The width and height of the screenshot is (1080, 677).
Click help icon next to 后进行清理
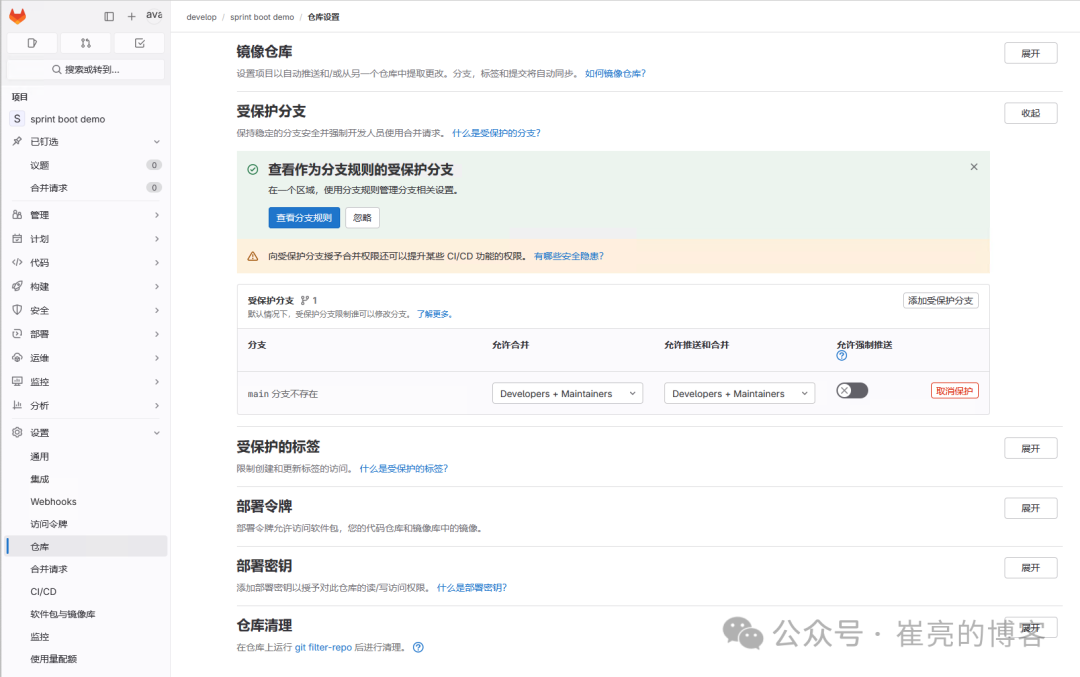418,647
